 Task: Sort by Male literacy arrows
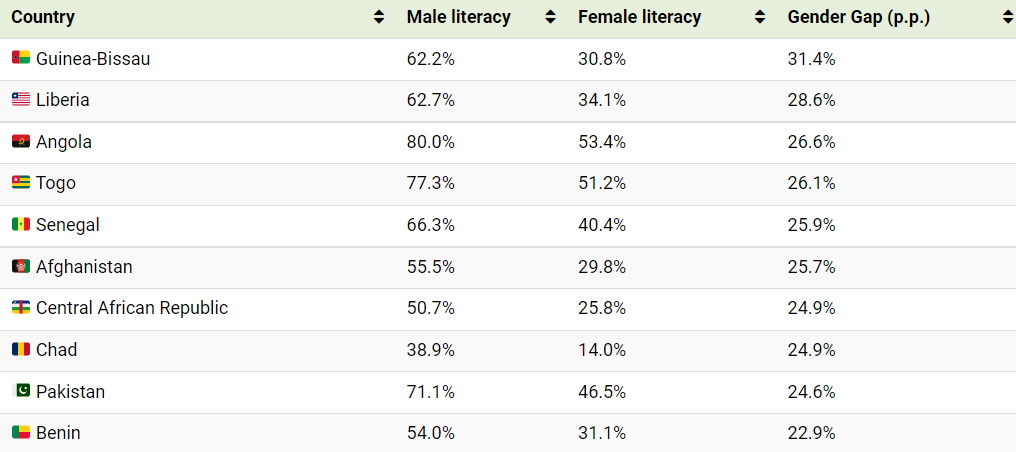(x=550, y=17)
